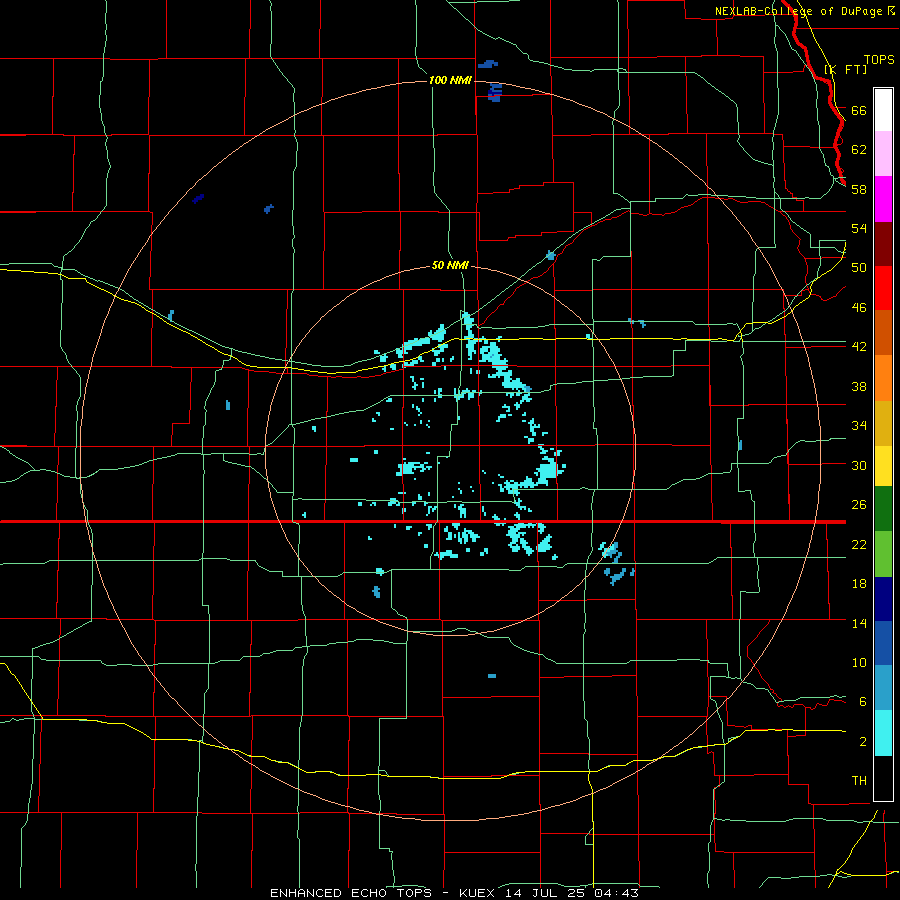Click the light green legend swatch
This screenshot has height=900, width=900.
[883, 554]
